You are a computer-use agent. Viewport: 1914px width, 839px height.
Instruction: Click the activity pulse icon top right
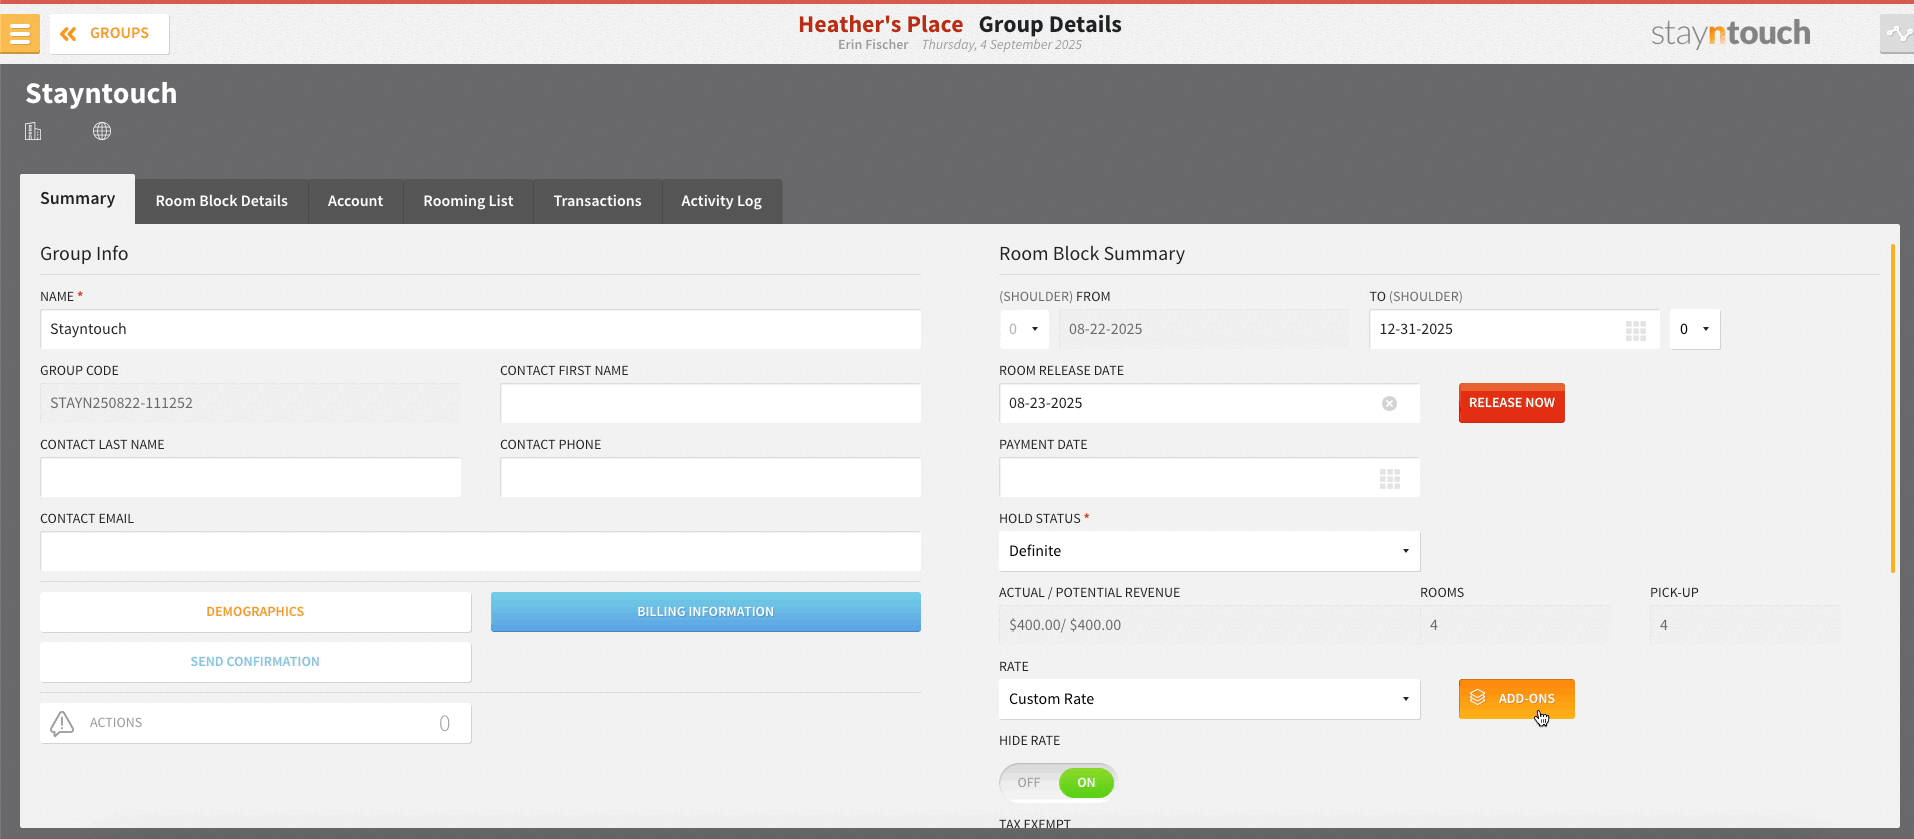point(1897,34)
